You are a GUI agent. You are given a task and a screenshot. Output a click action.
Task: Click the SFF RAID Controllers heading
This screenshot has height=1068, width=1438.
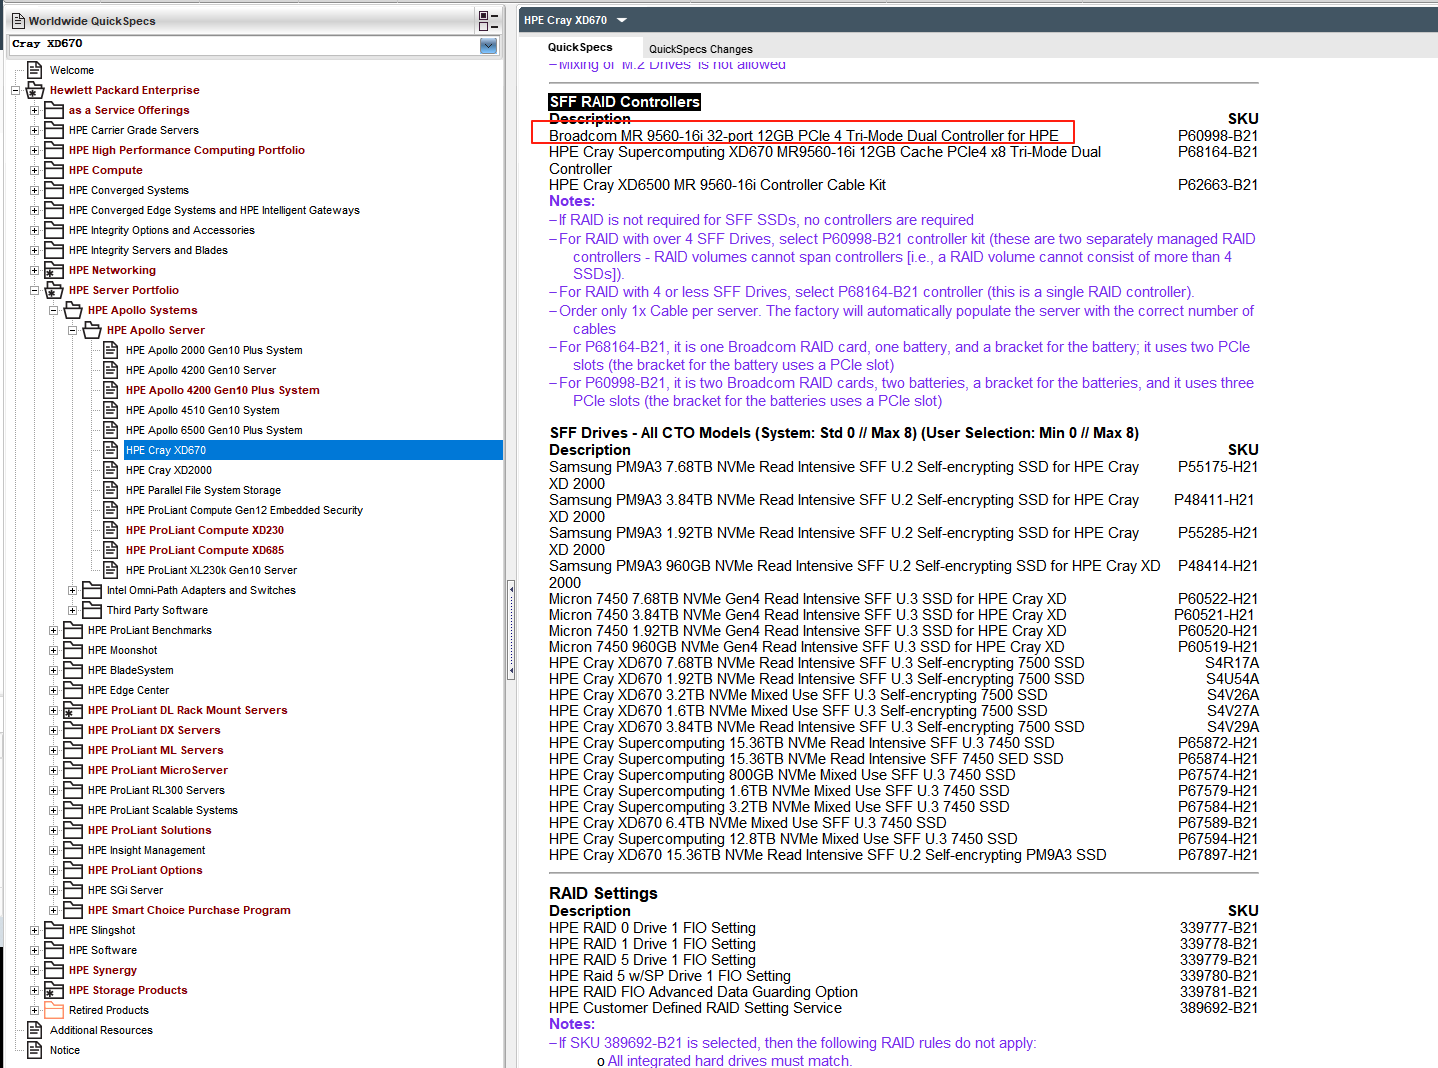click(x=624, y=102)
